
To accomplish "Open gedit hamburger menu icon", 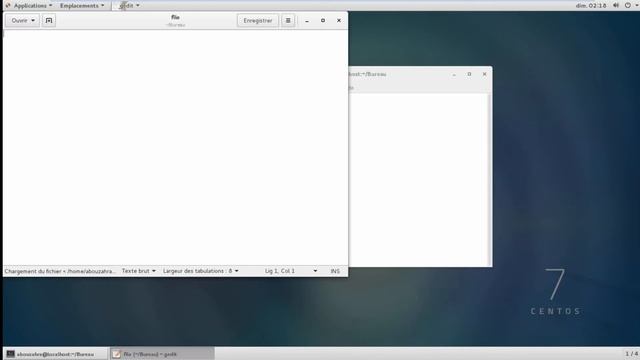I will click(288, 20).
